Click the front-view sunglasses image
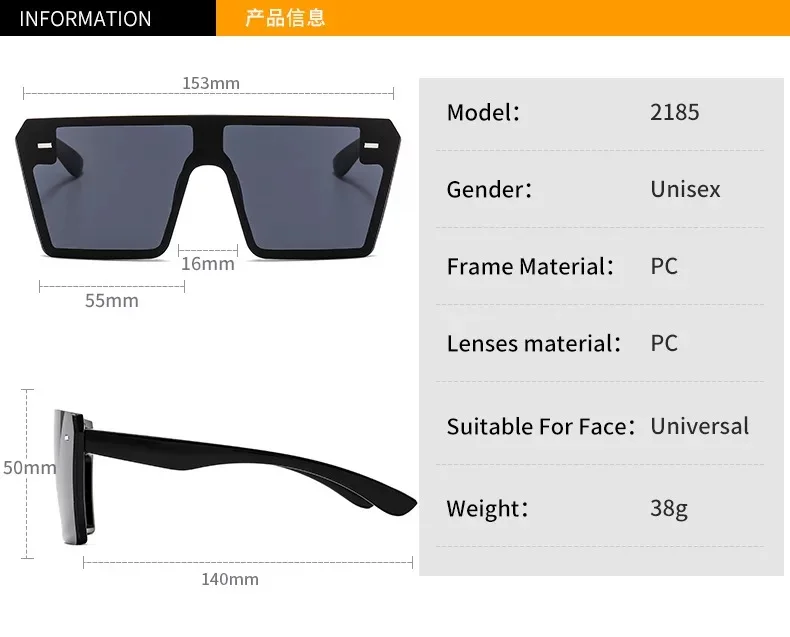Image resolution: width=790 pixels, height=637 pixels. tap(208, 187)
